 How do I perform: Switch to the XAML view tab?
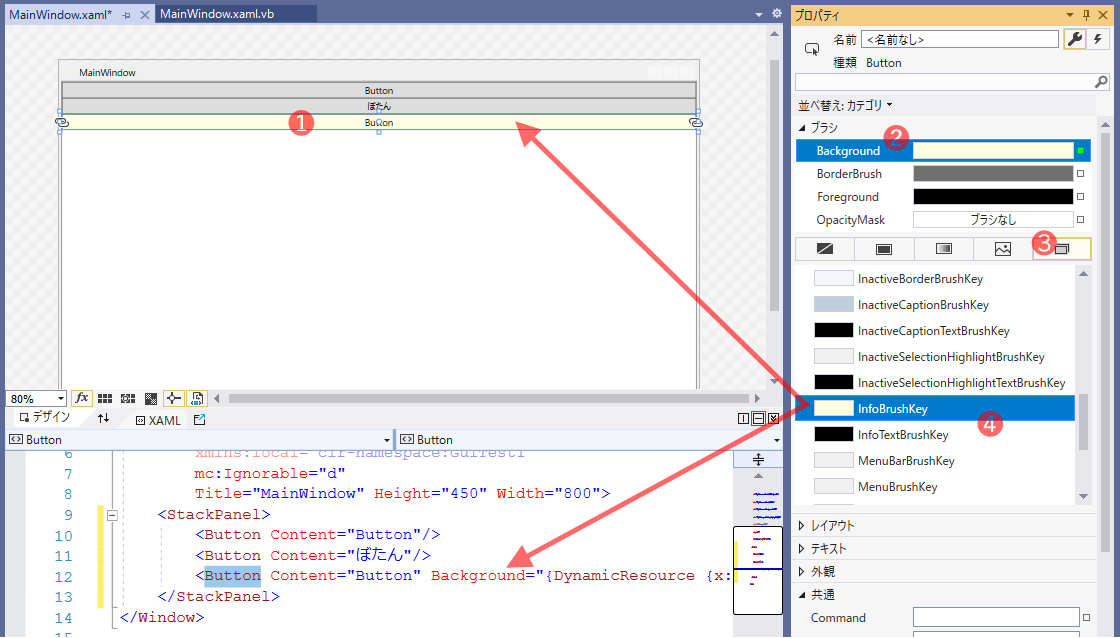click(159, 420)
